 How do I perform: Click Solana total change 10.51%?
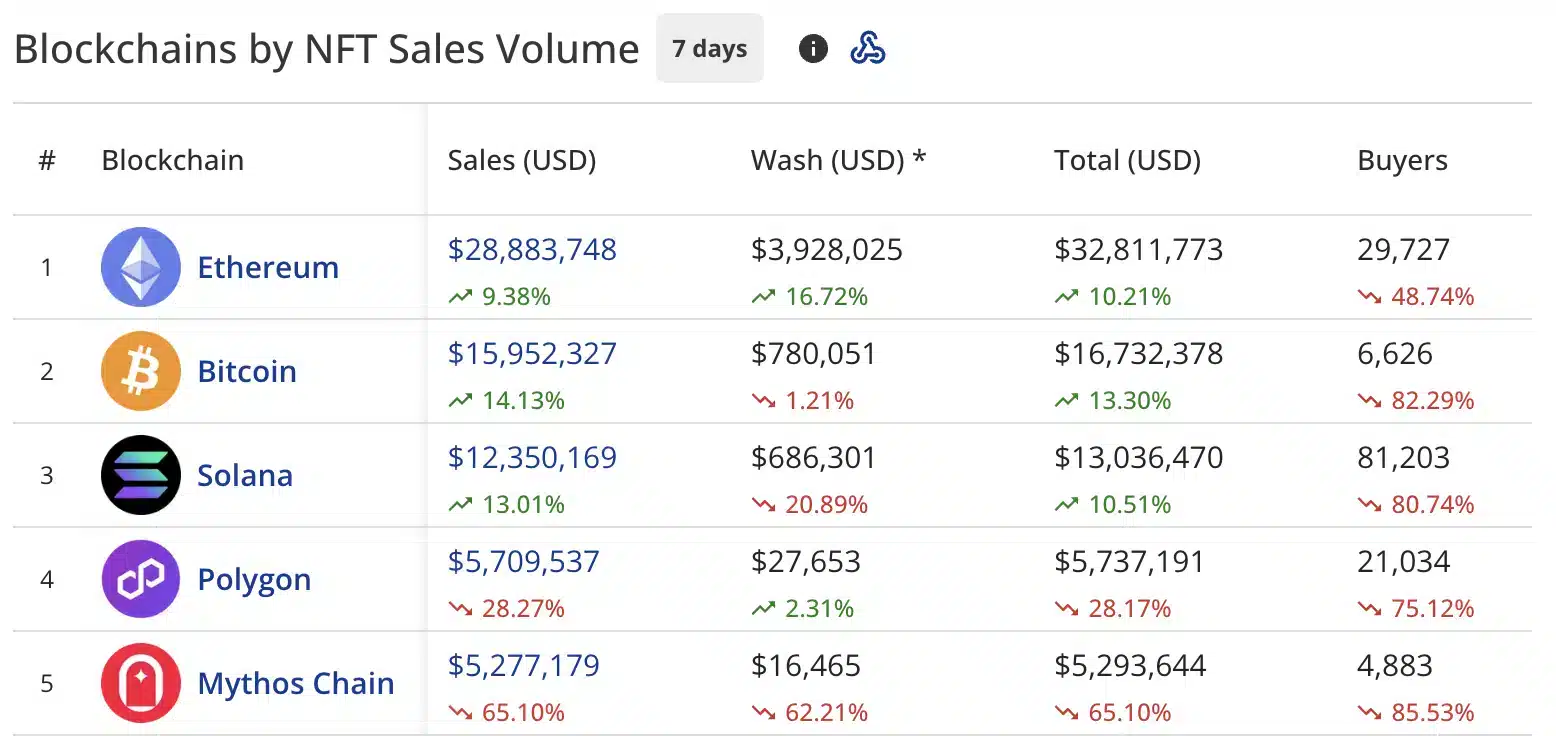(1112, 505)
